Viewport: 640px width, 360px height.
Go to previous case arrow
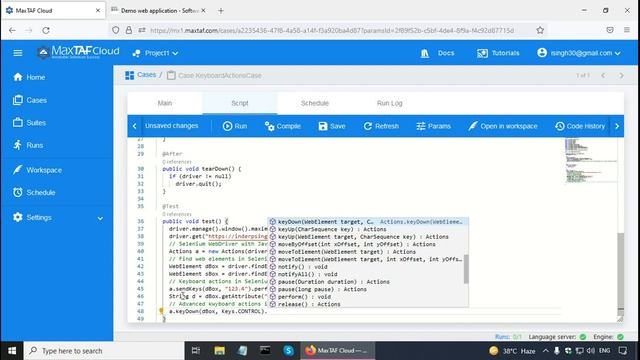[603, 76]
